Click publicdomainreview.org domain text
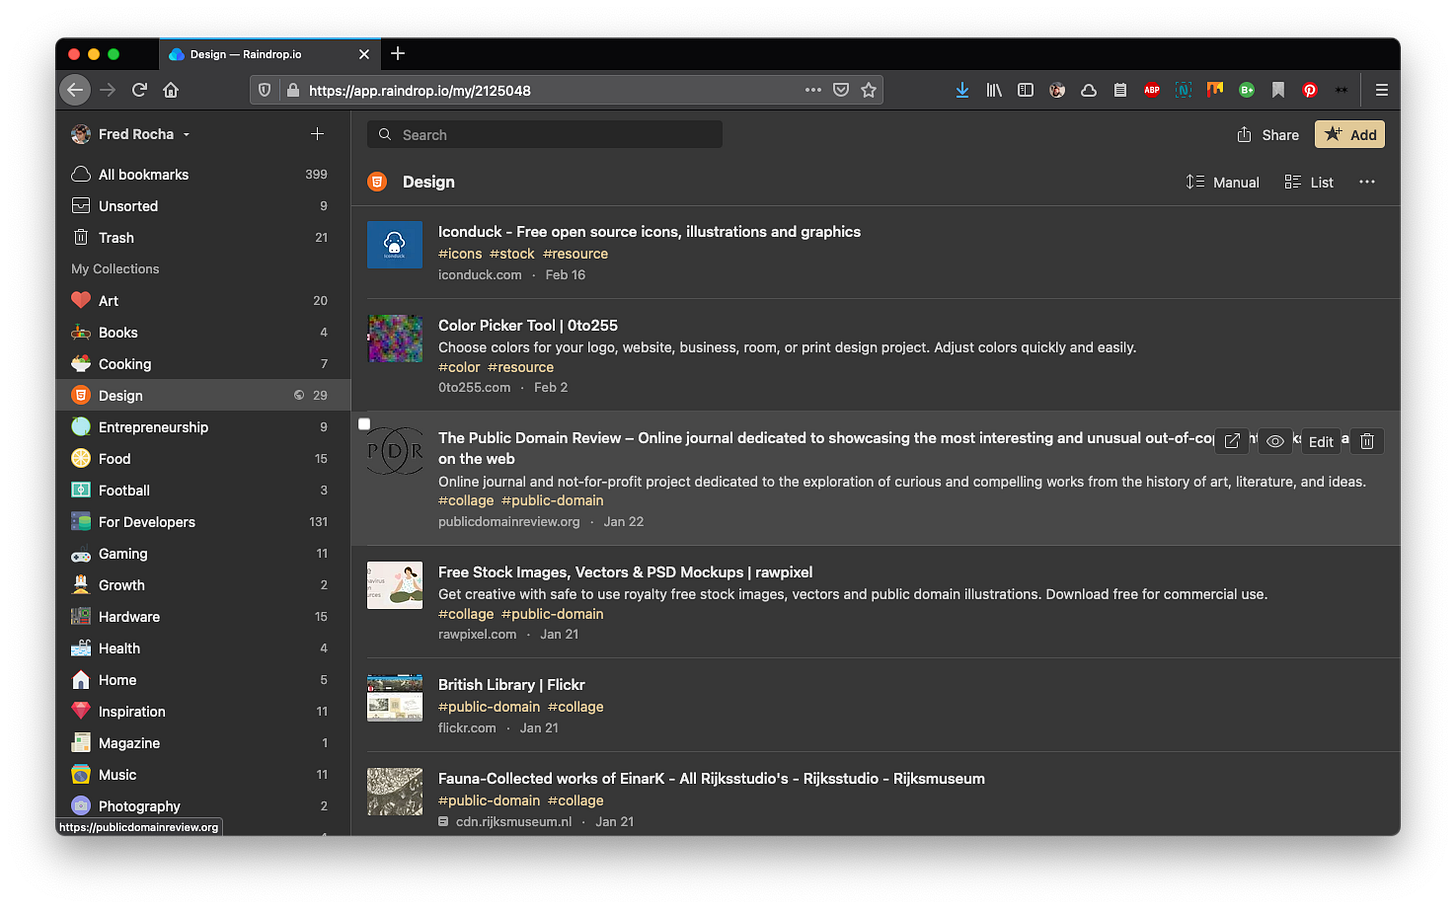This screenshot has height=909, width=1456. click(x=509, y=522)
